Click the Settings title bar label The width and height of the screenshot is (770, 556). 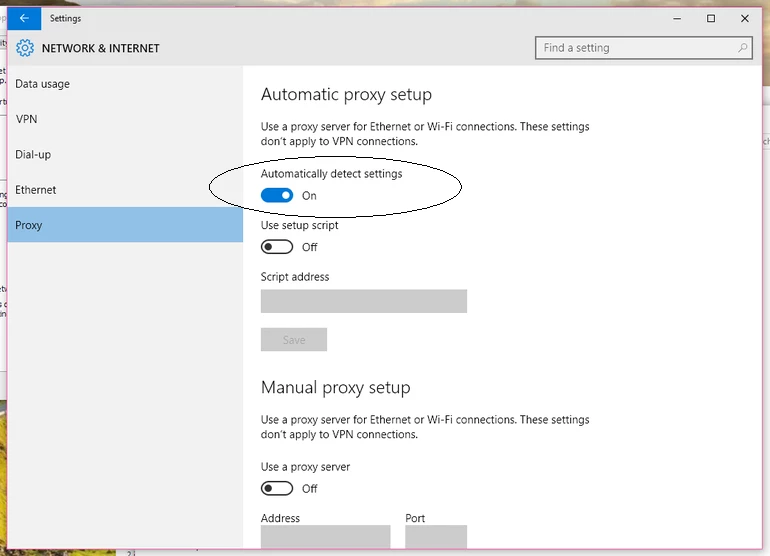pyautogui.click(x=65, y=19)
